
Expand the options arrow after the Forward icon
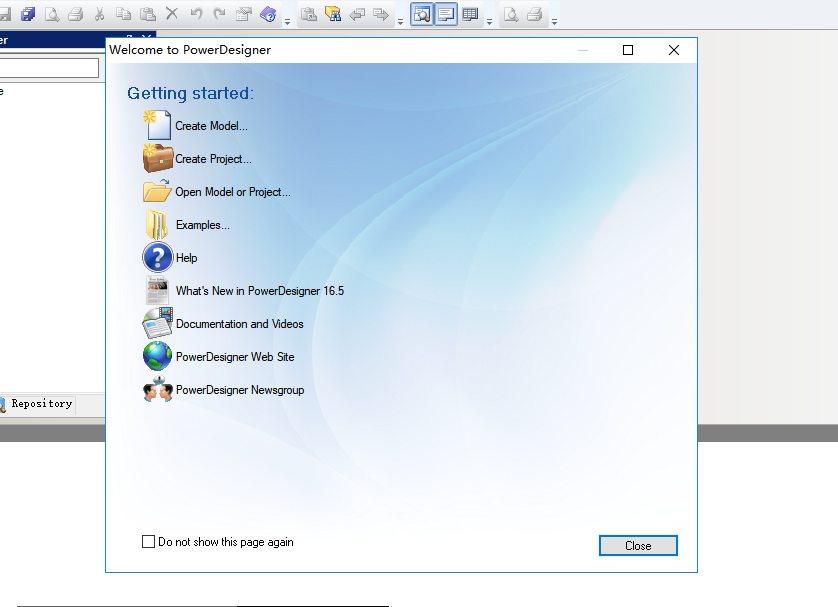(x=400, y=22)
